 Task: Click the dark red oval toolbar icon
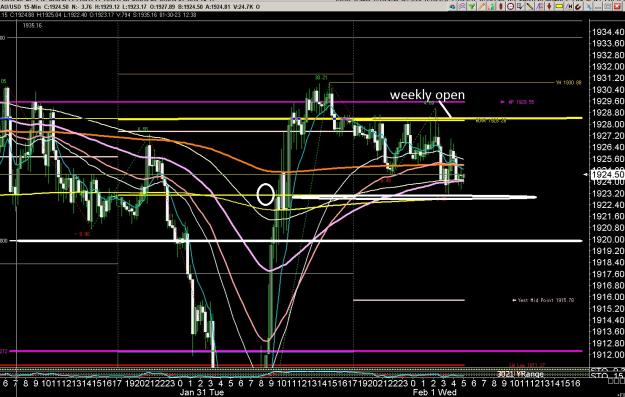(501, 7)
